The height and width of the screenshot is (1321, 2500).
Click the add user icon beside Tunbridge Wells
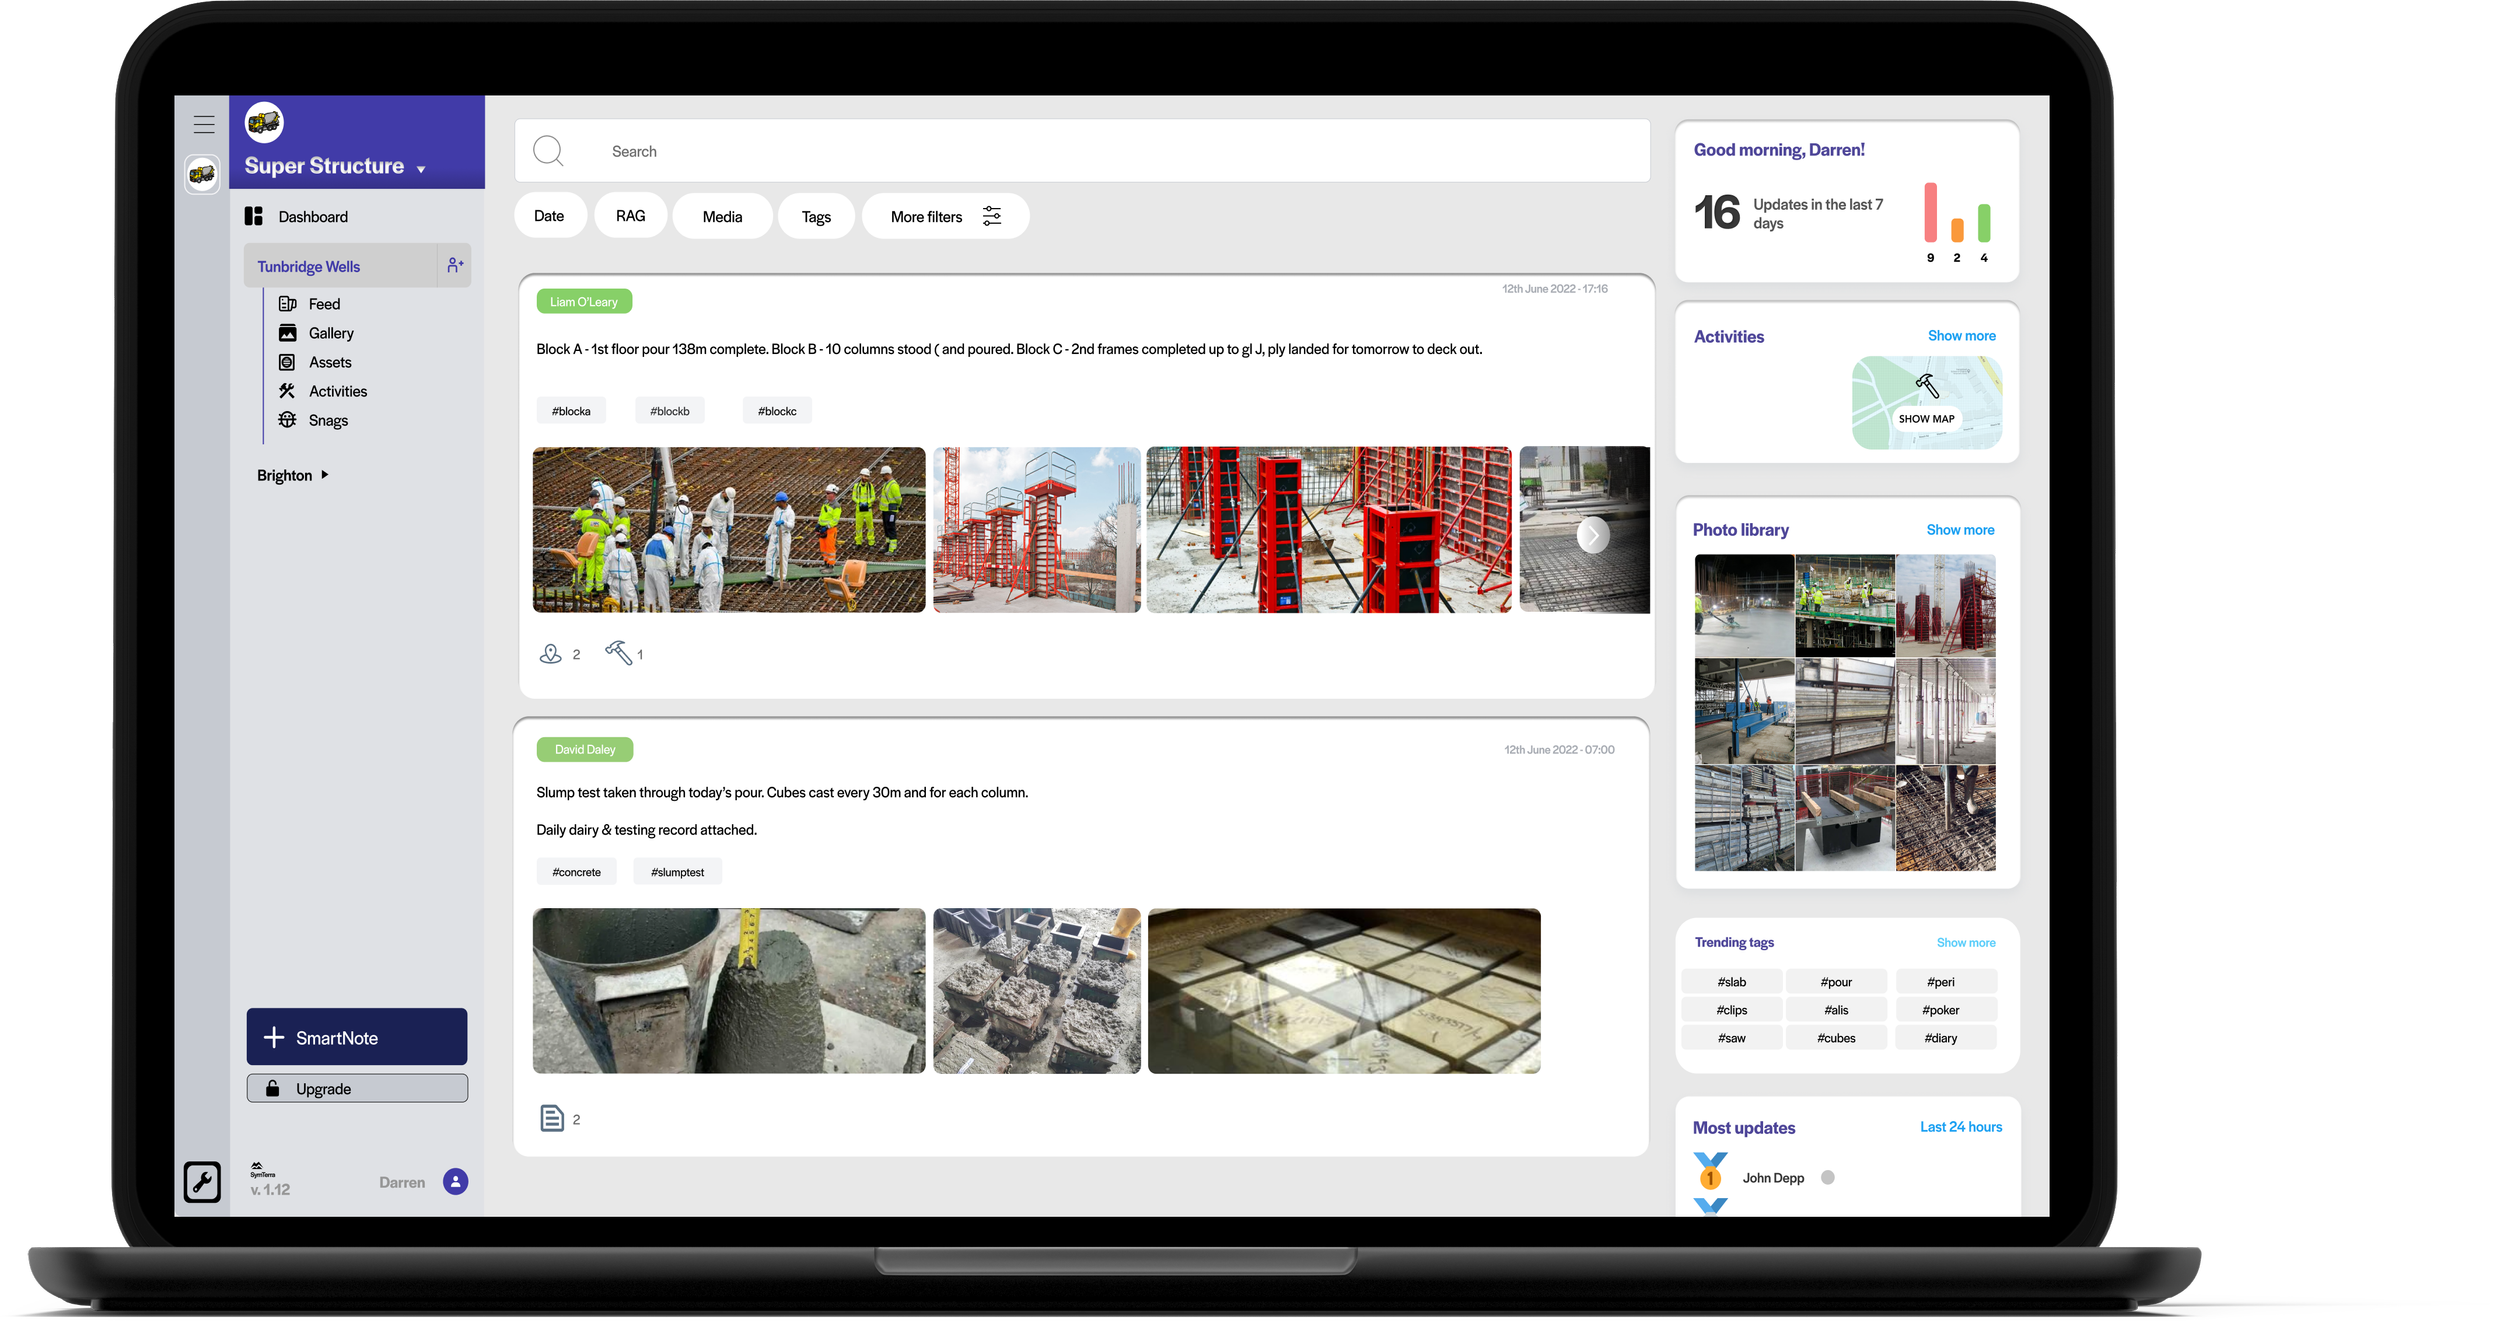click(x=455, y=265)
